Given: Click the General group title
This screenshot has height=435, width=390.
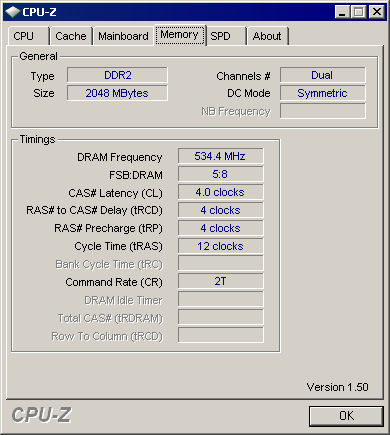Looking at the screenshot, I should pos(38,56).
